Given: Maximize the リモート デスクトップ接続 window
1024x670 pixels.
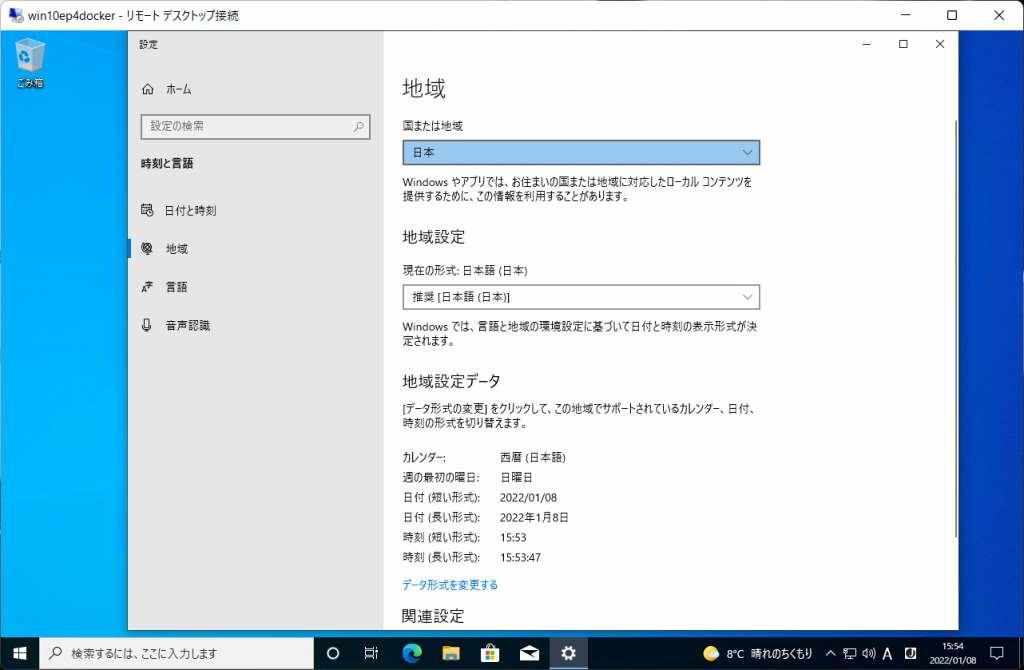Looking at the screenshot, I should (952, 15).
